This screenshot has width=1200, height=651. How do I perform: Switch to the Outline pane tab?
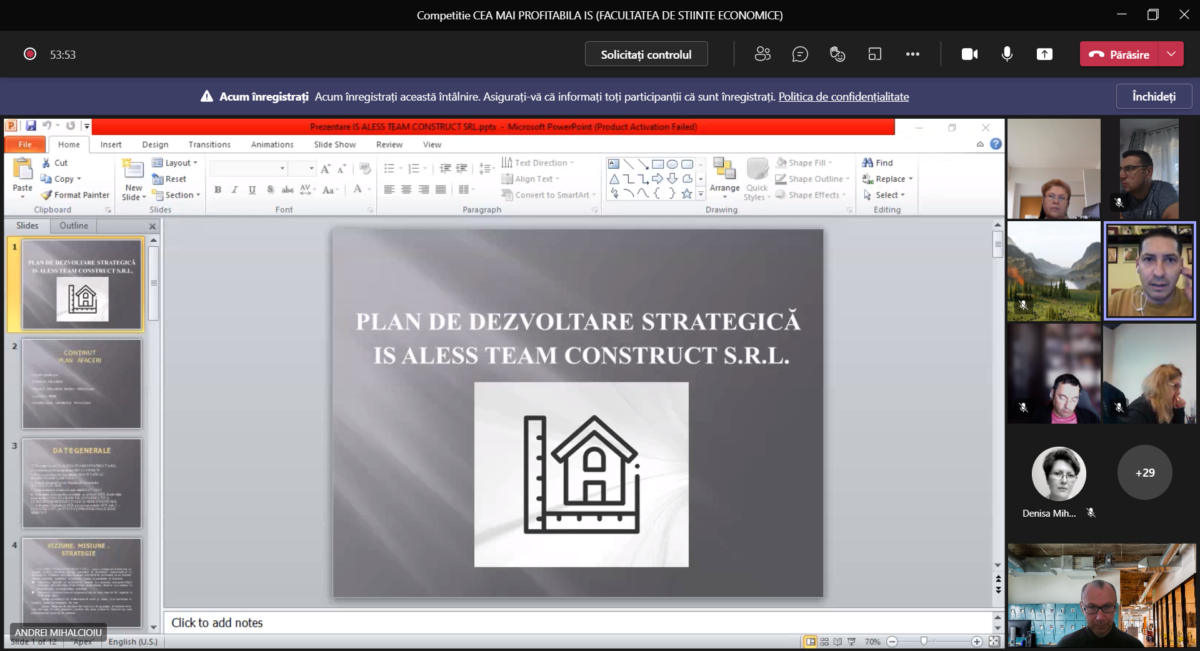74,226
